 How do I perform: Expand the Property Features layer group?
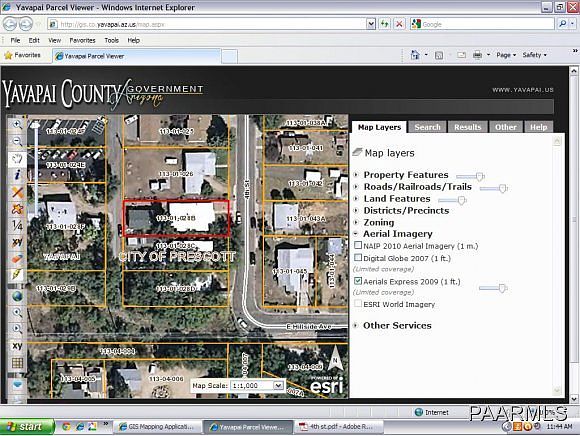pos(356,175)
